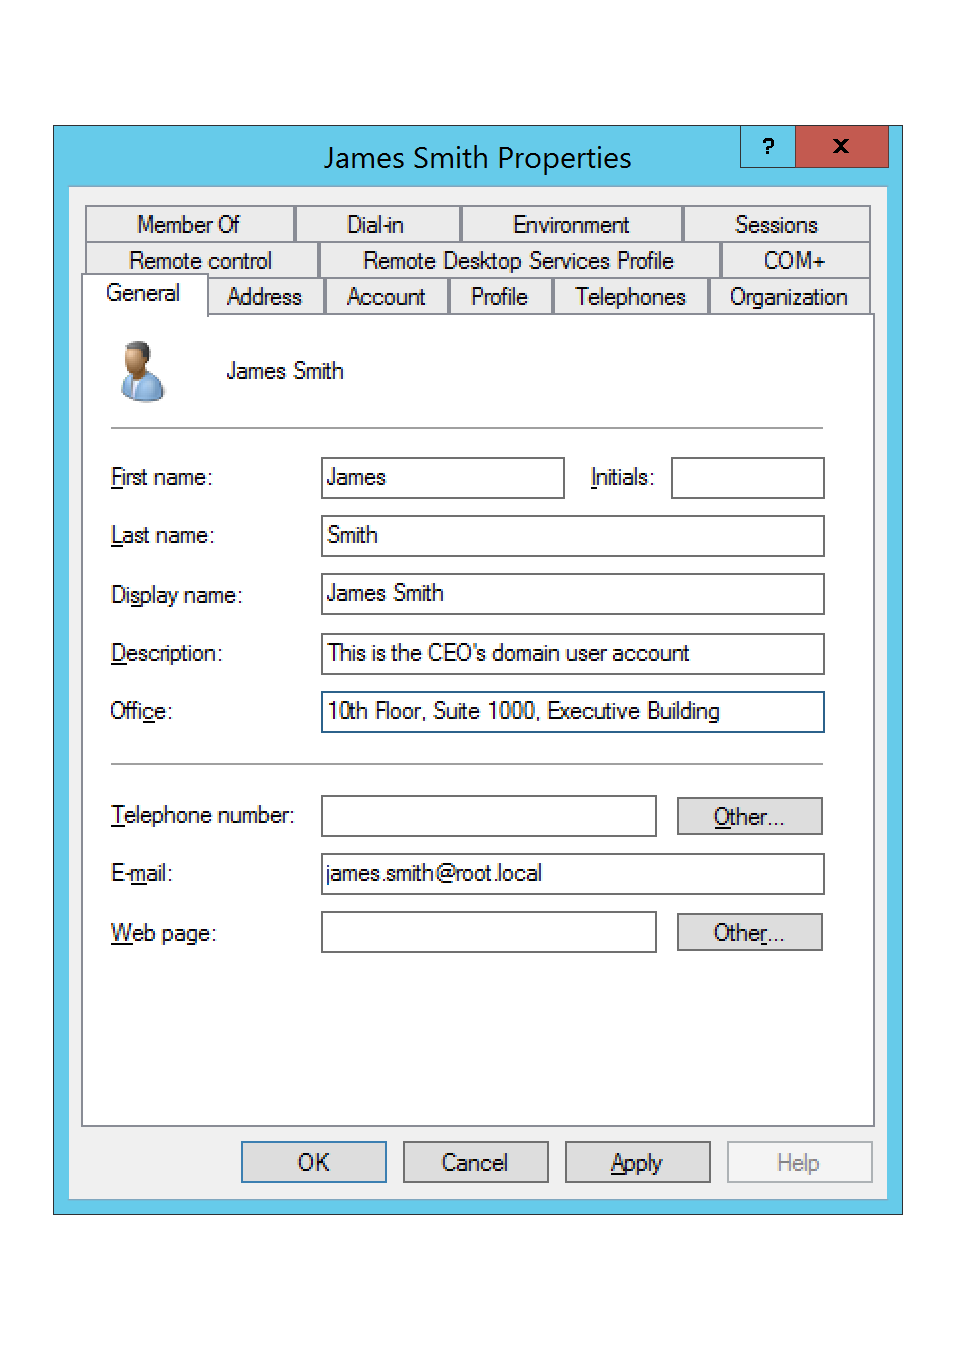960x1346 pixels.
Task: Switch to Remote Desktop Services Profile tab
Action: 519,260
